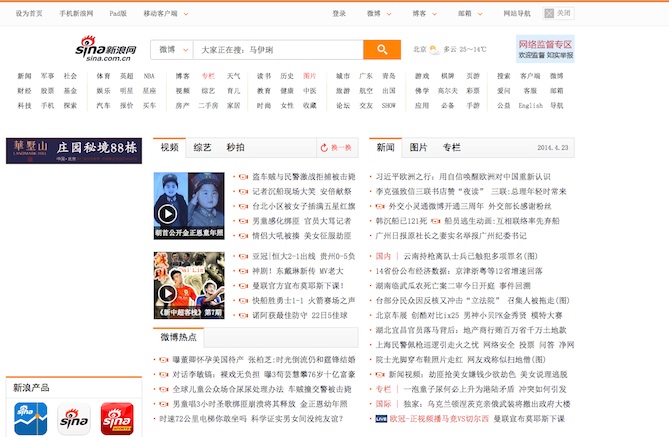This screenshot has width=669, height=437.
Task: Open the 華墅山 庄园秘境88栋 ad banner
Action: coord(74,151)
